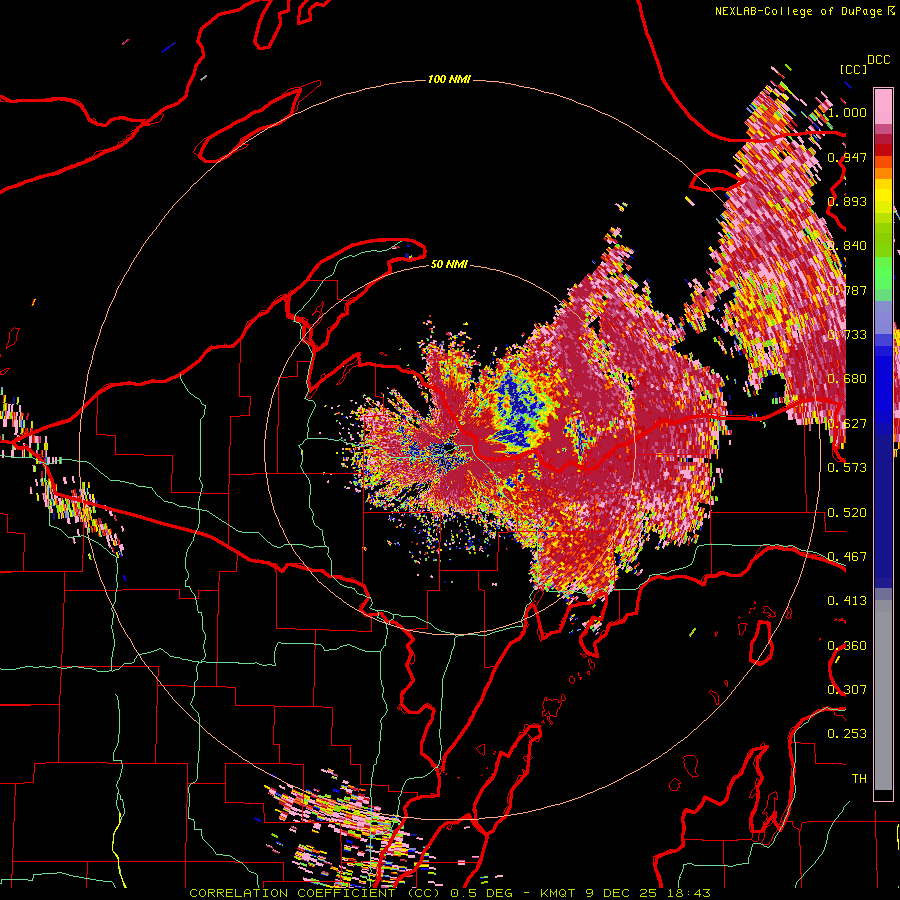
Task: Click the 0.680 legend value
Action: (x=847, y=379)
